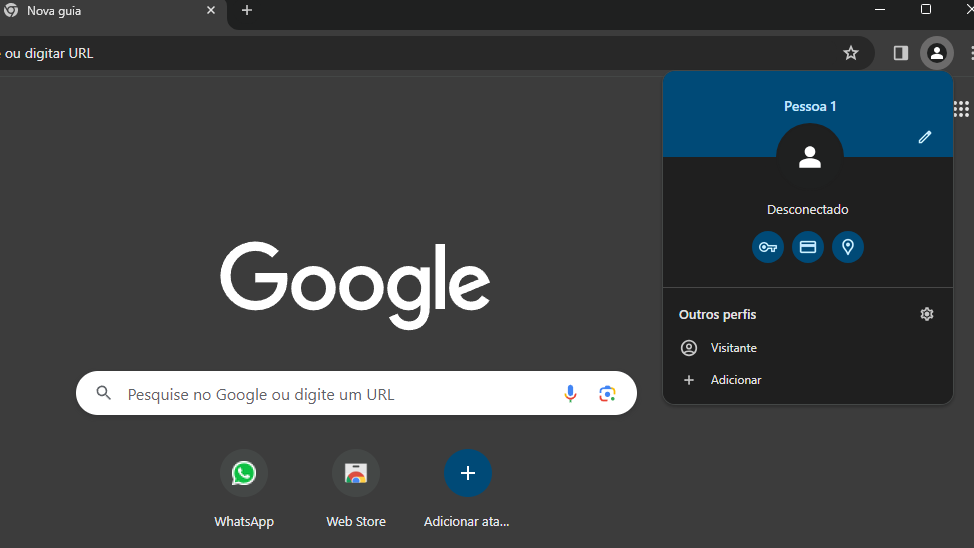Open the Web Store shortcut
974x548 pixels.
356,473
